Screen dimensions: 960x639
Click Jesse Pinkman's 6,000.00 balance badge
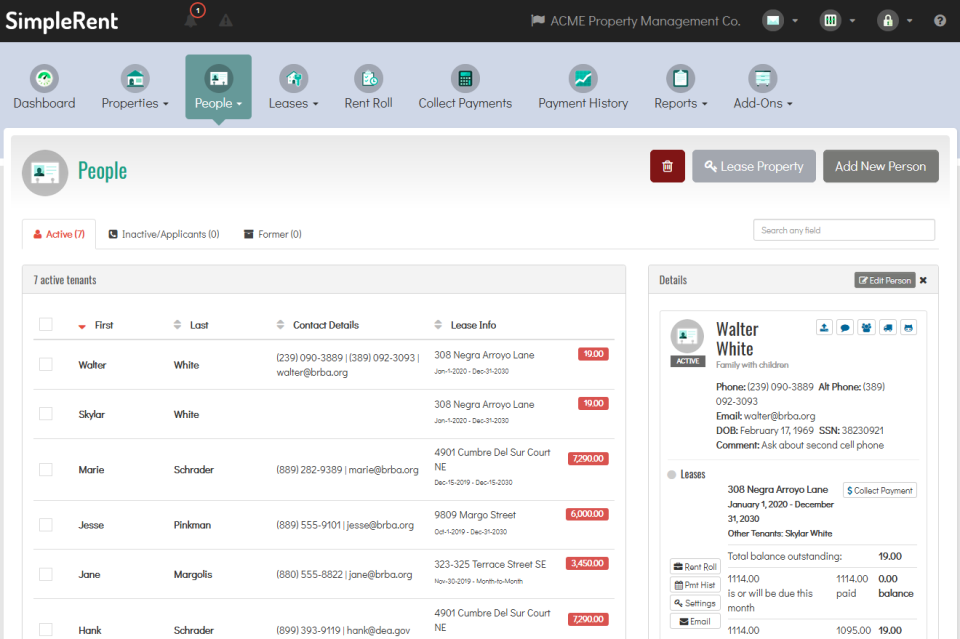pos(587,514)
